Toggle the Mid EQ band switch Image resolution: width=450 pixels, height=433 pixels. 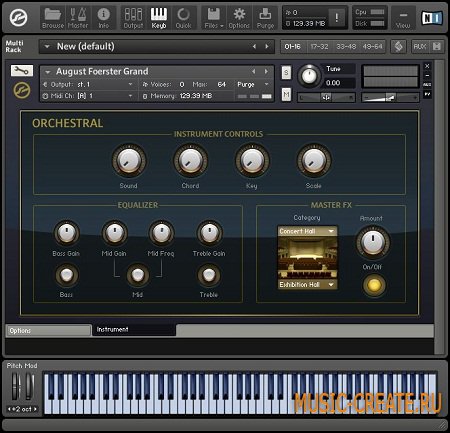[x=138, y=276]
